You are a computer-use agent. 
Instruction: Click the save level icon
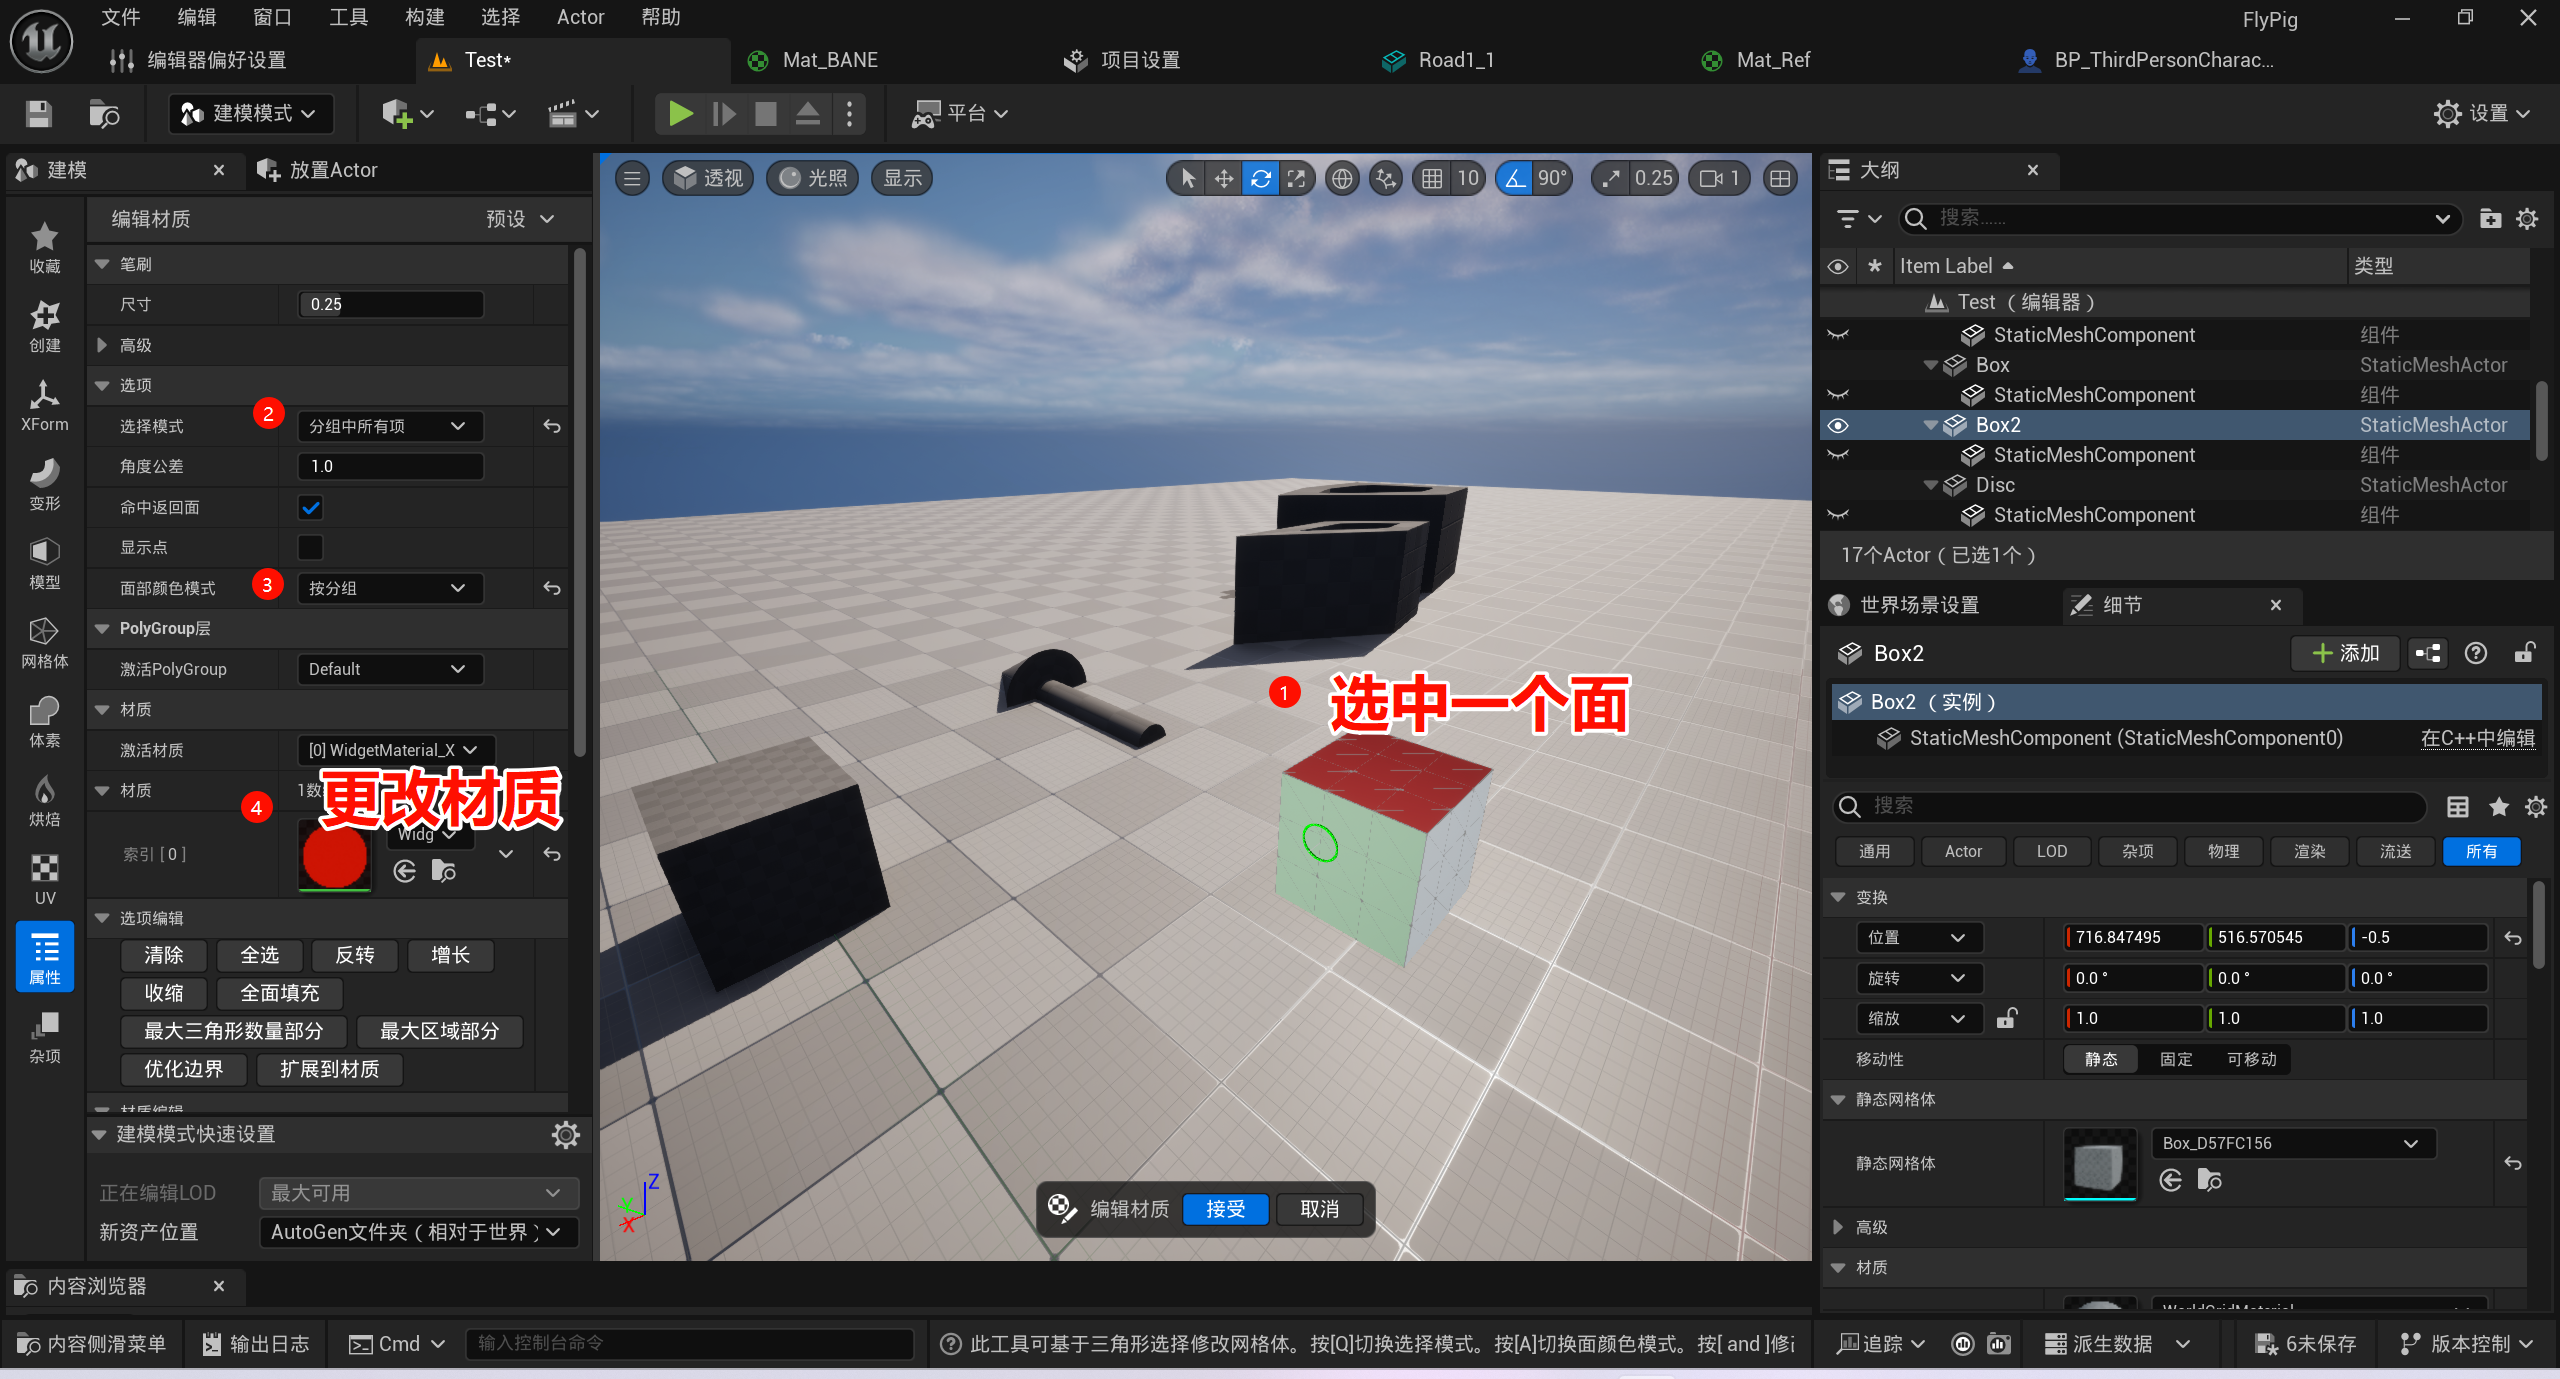coord(38,114)
